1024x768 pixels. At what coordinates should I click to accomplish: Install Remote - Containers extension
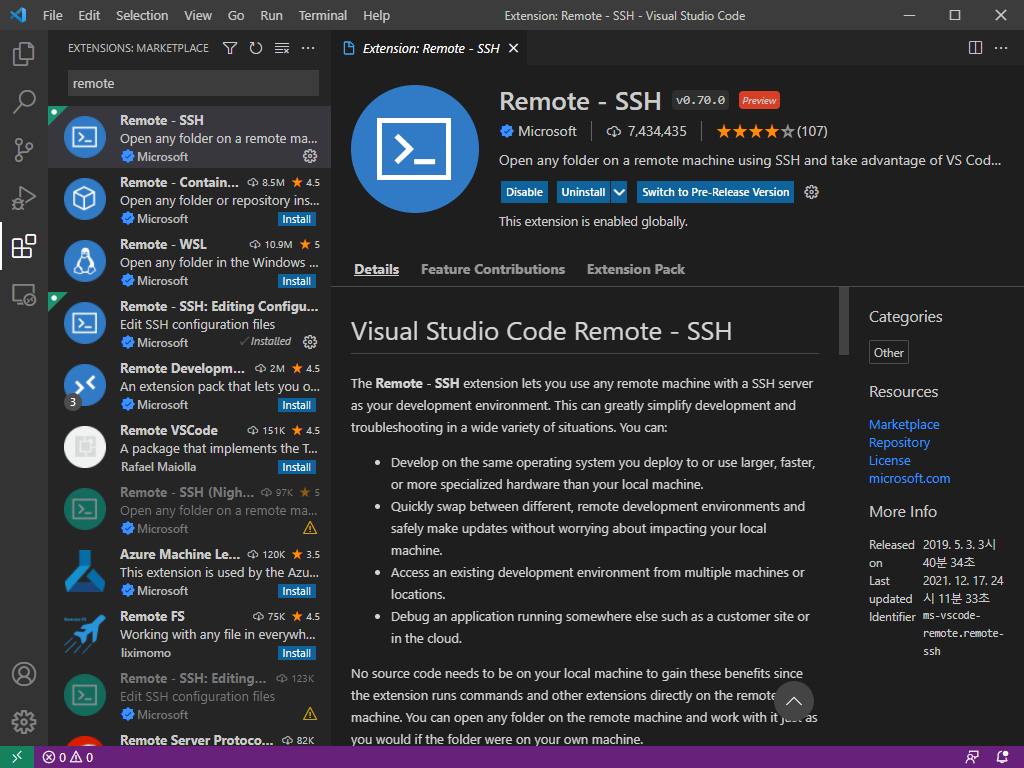point(296,219)
